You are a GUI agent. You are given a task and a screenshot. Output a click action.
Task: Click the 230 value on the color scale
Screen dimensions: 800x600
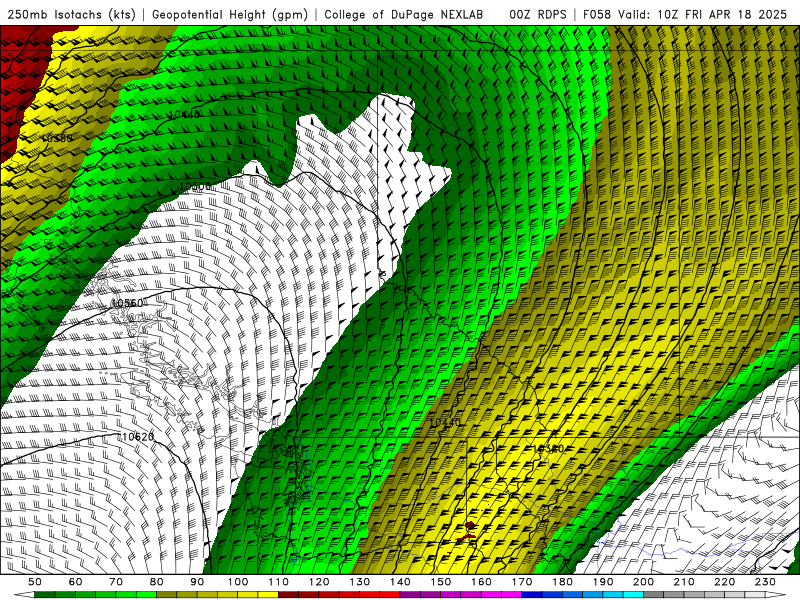pos(766,582)
